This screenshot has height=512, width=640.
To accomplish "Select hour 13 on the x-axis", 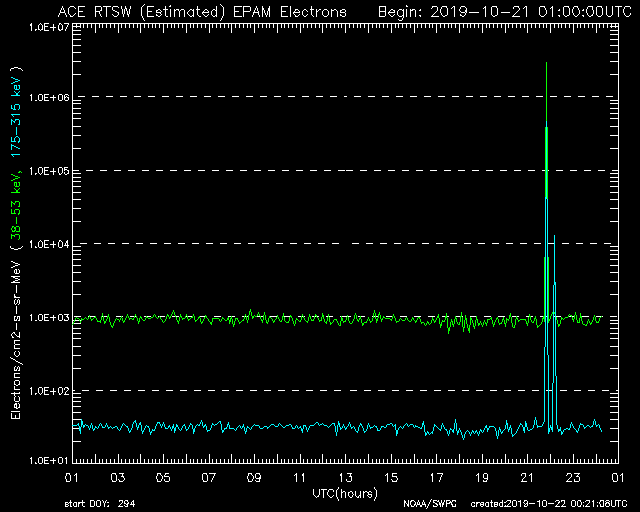I will pos(345,479).
